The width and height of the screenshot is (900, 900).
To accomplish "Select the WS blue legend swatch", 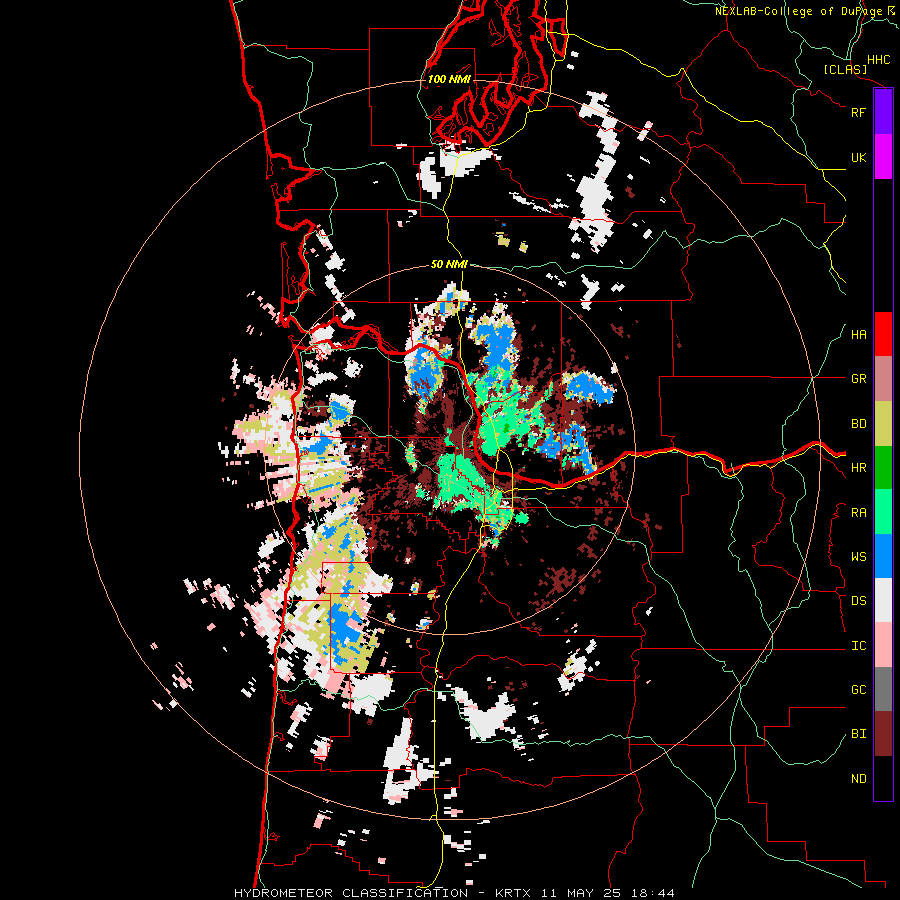I will coord(883,556).
